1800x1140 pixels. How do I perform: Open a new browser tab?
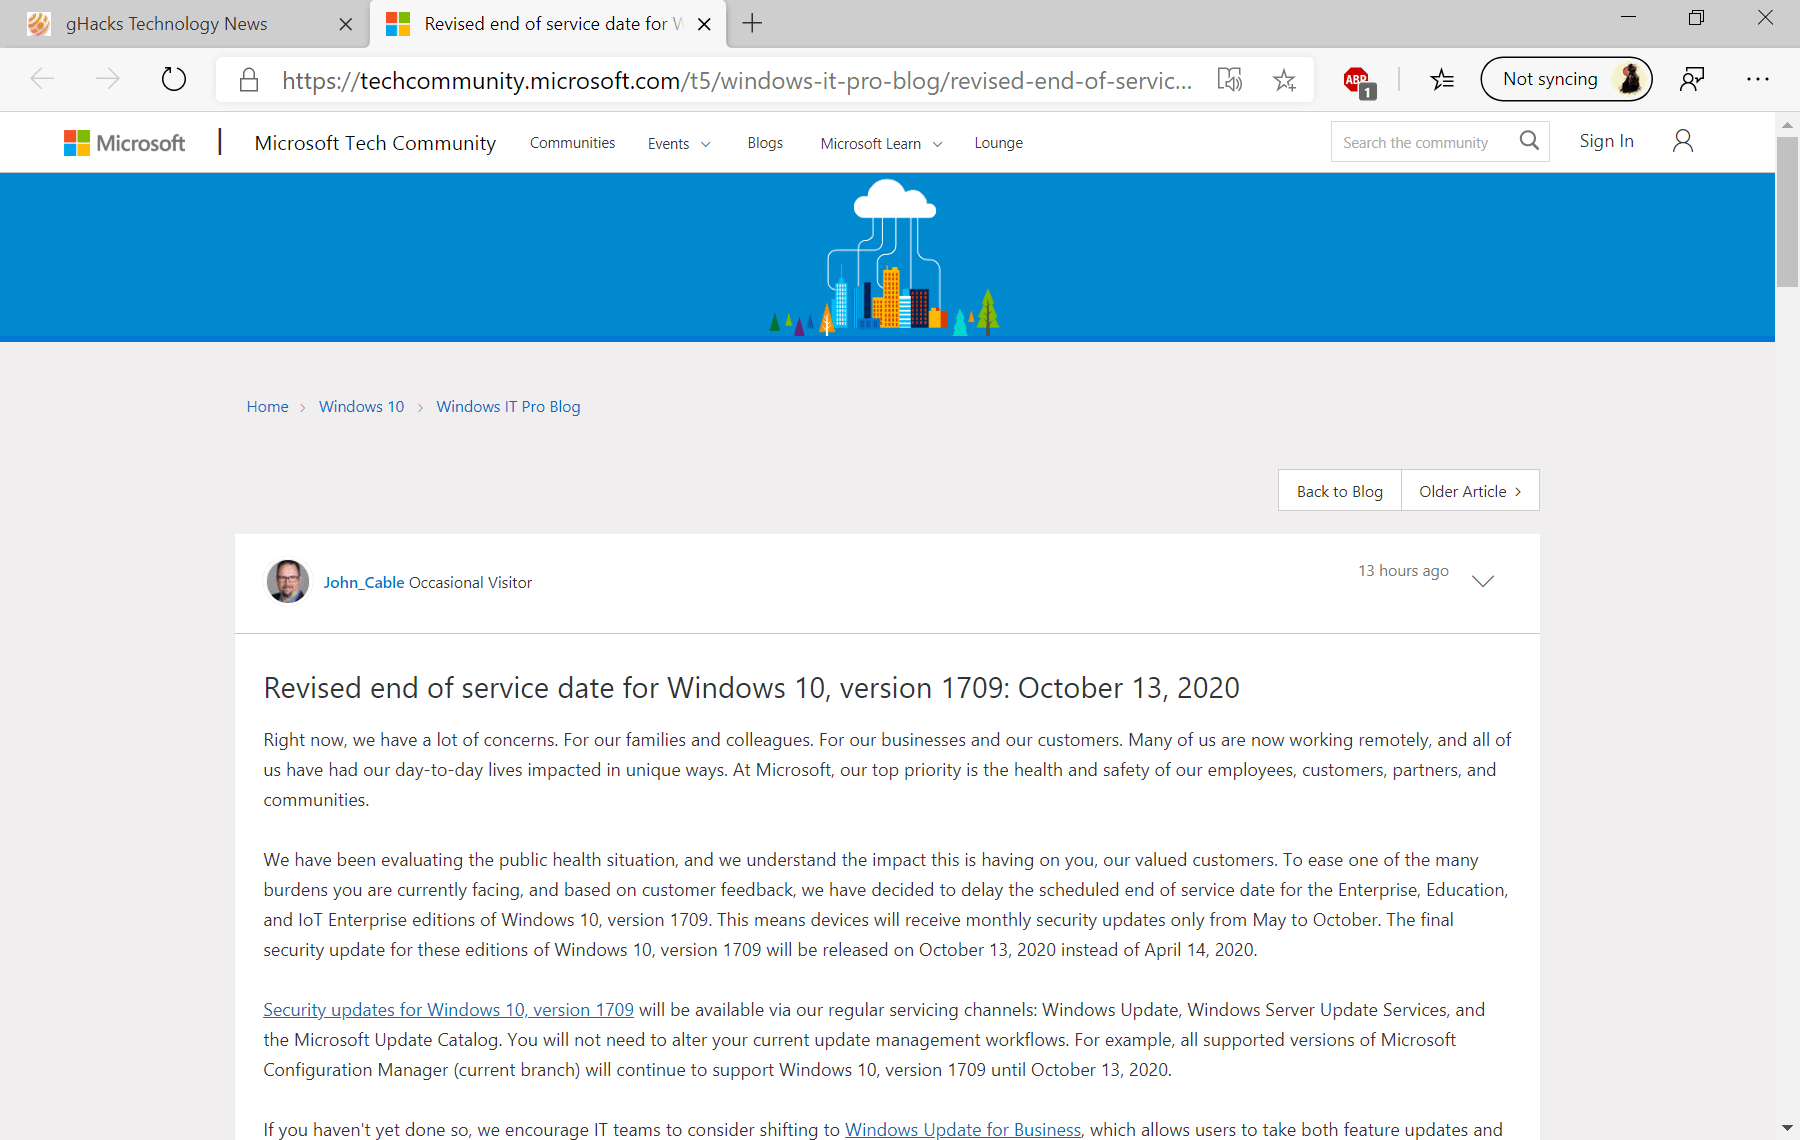pos(752,23)
